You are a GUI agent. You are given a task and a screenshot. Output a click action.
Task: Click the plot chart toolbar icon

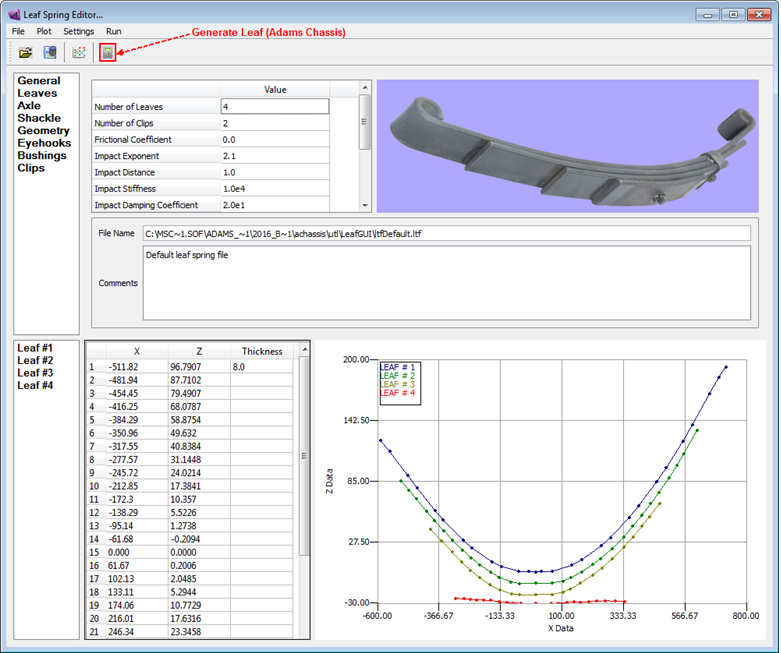coord(79,52)
